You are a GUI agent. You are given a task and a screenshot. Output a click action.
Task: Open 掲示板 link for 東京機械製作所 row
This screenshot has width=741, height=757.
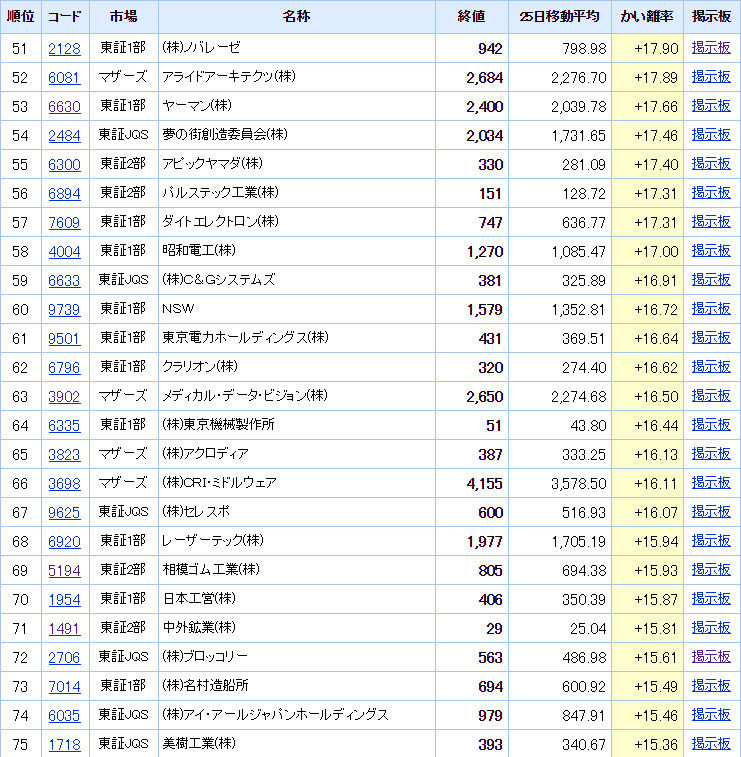[x=711, y=424]
